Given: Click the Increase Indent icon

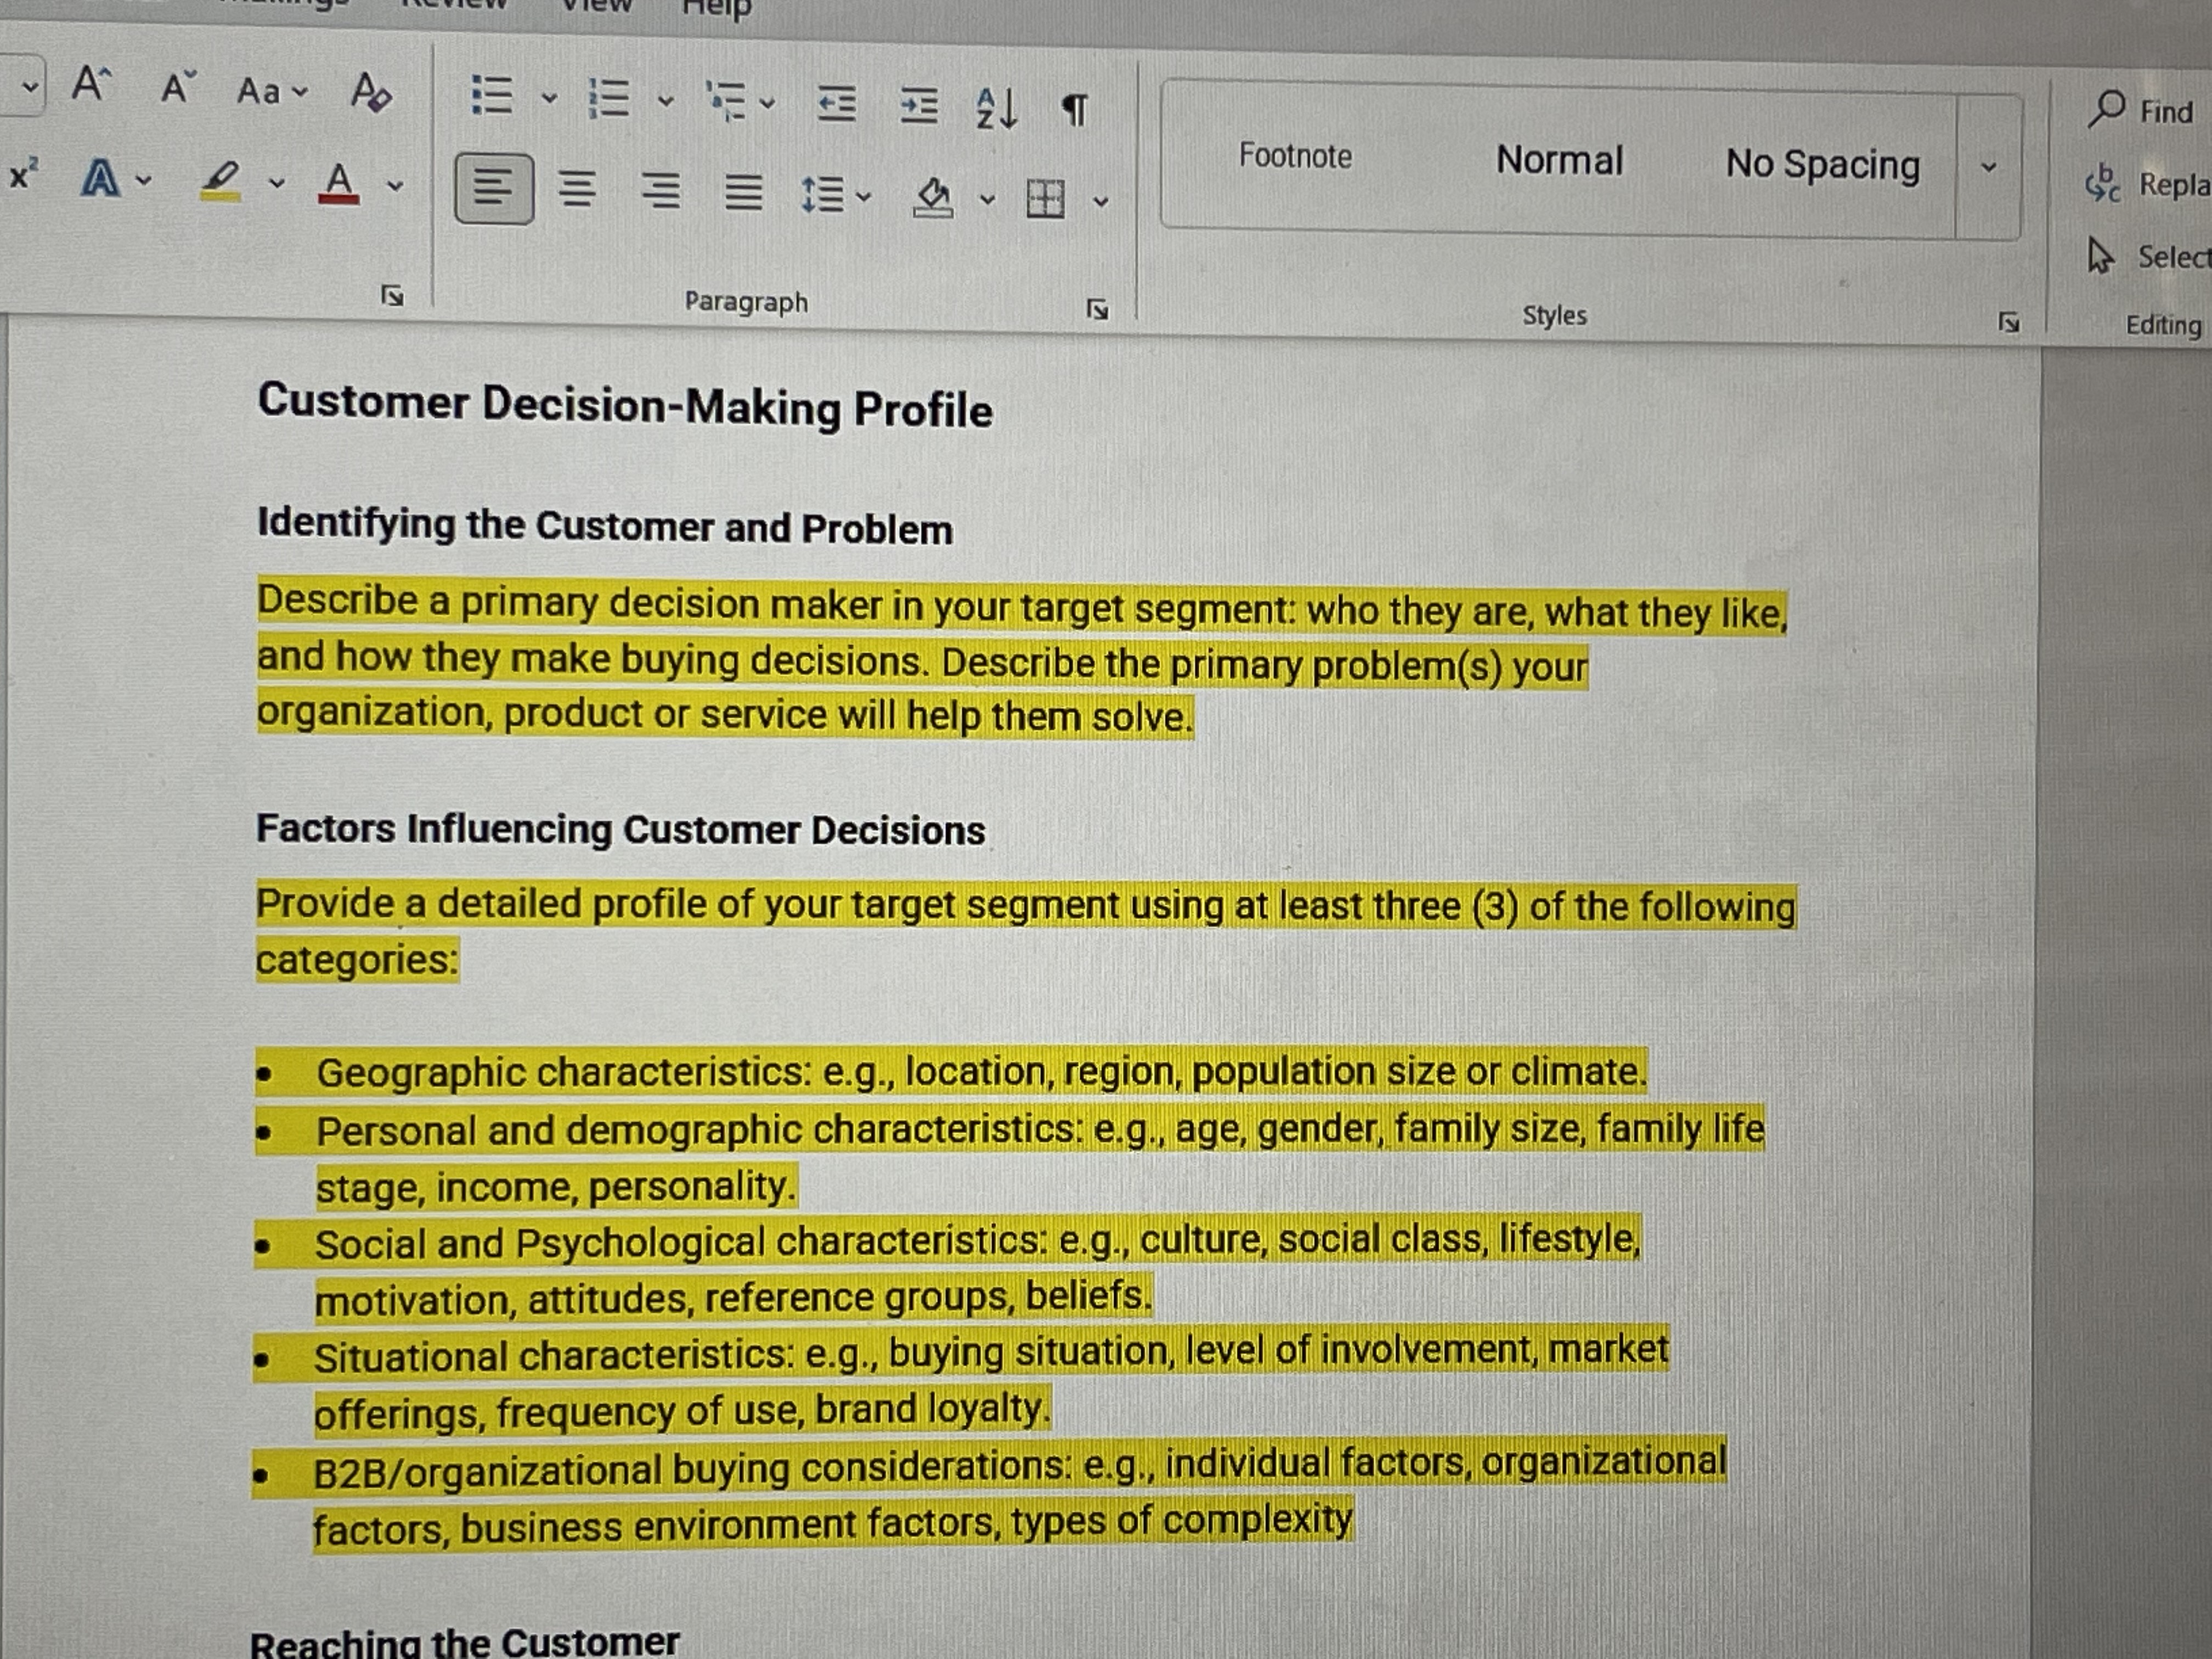Looking at the screenshot, I should (918, 106).
